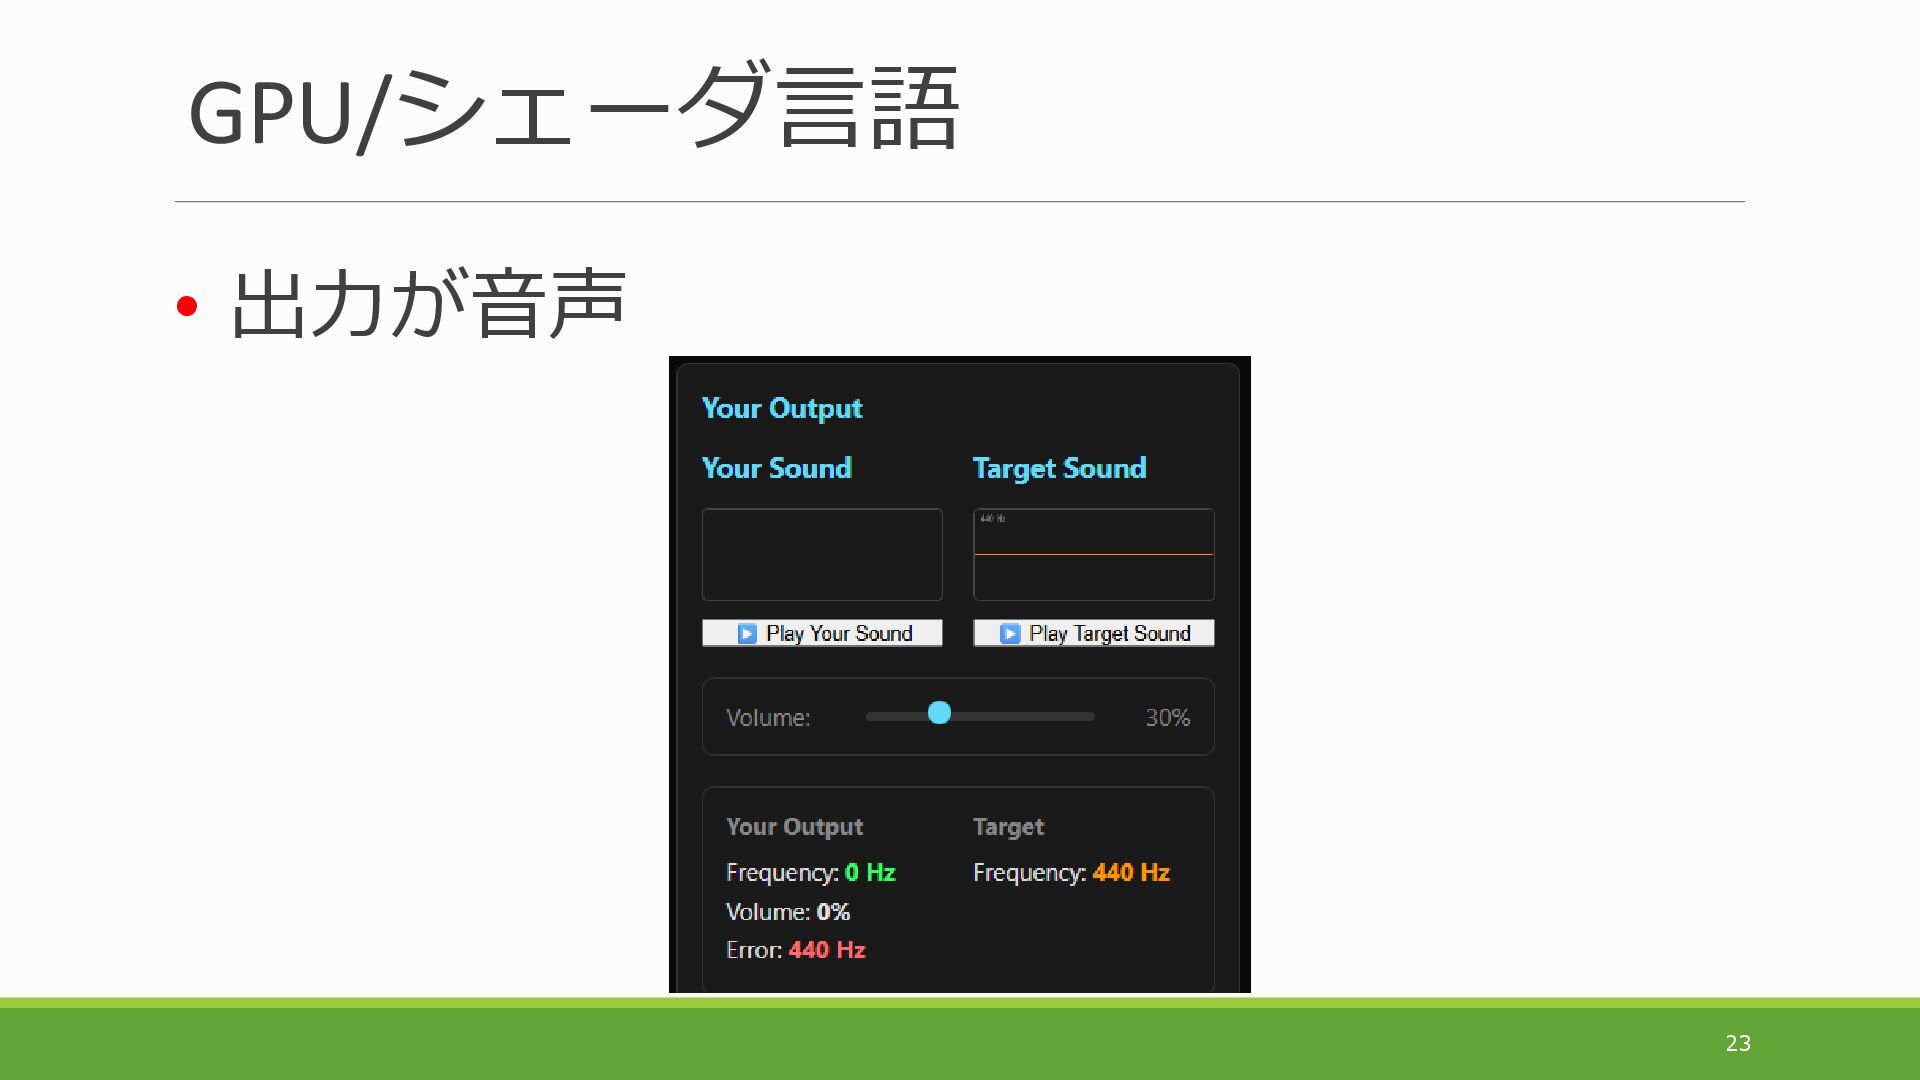The height and width of the screenshot is (1080, 1920).
Task: Click the Volume slider handle
Action: coord(939,713)
